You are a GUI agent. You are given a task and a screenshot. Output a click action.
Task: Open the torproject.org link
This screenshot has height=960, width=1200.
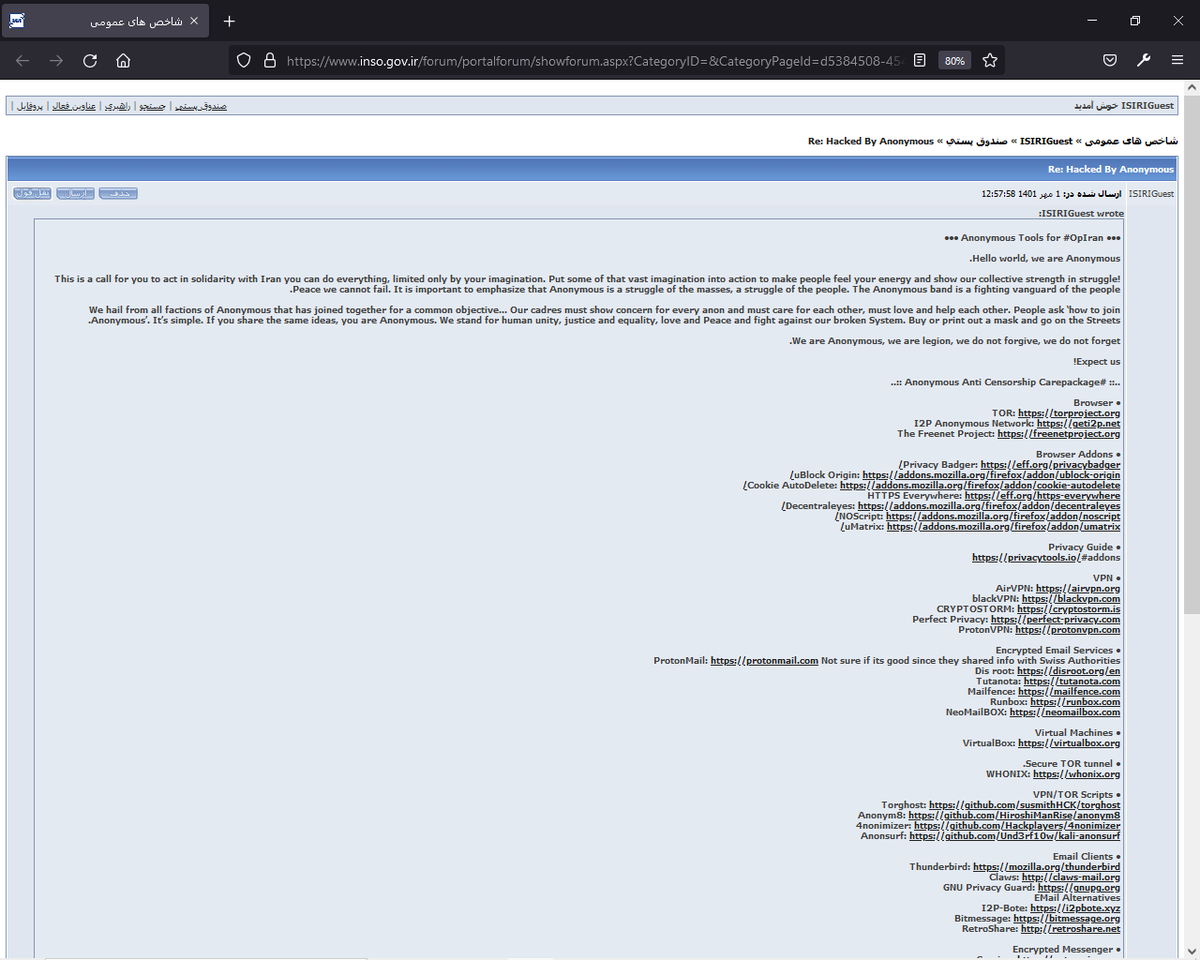point(1069,413)
